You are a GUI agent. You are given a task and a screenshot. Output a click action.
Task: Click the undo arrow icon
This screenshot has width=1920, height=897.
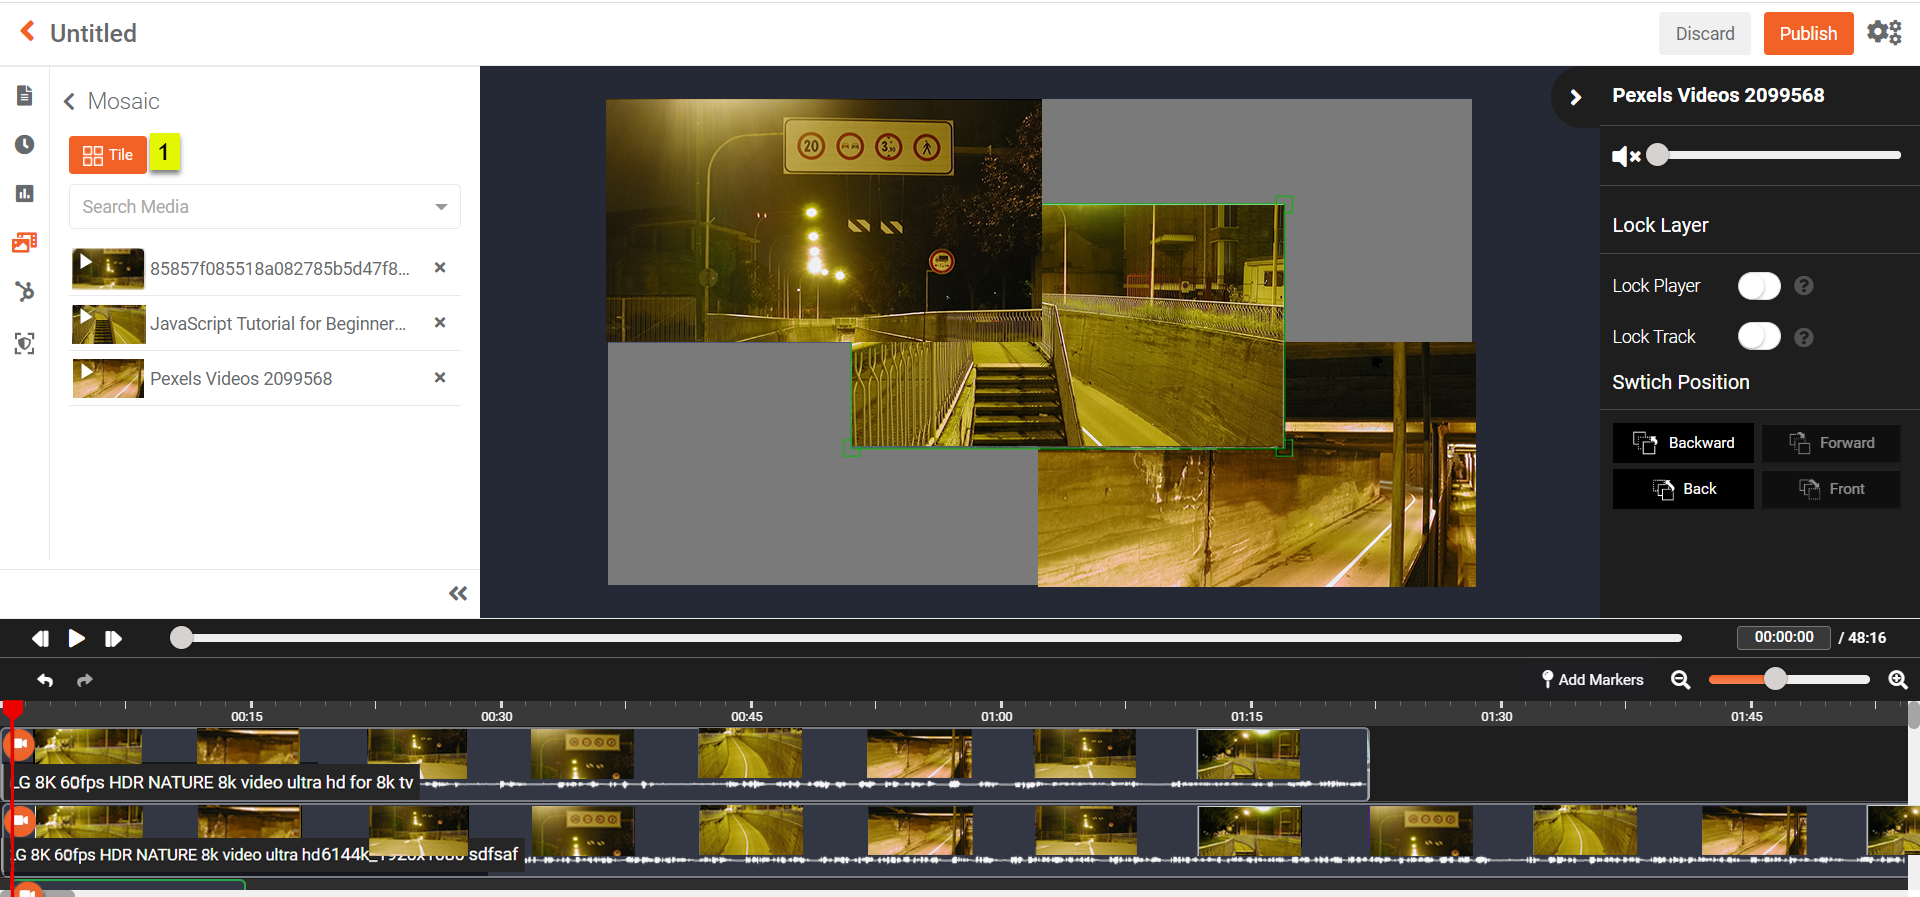click(x=45, y=680)
